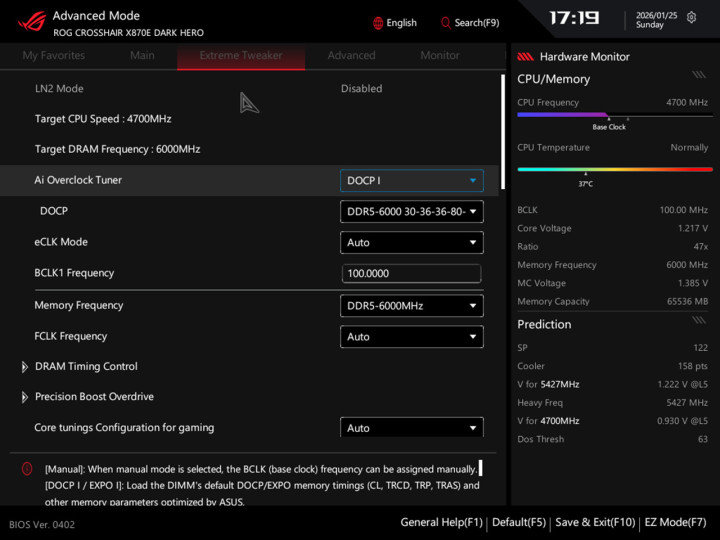Open the Ai Overclock Tuner dropdown

point(411,181)
